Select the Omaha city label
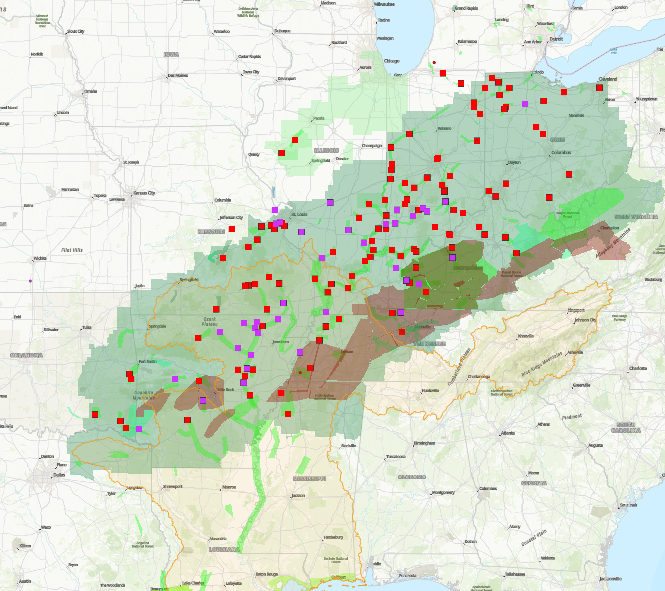The image size is (665, 591). pyautogui.click(x=91, y=91)
